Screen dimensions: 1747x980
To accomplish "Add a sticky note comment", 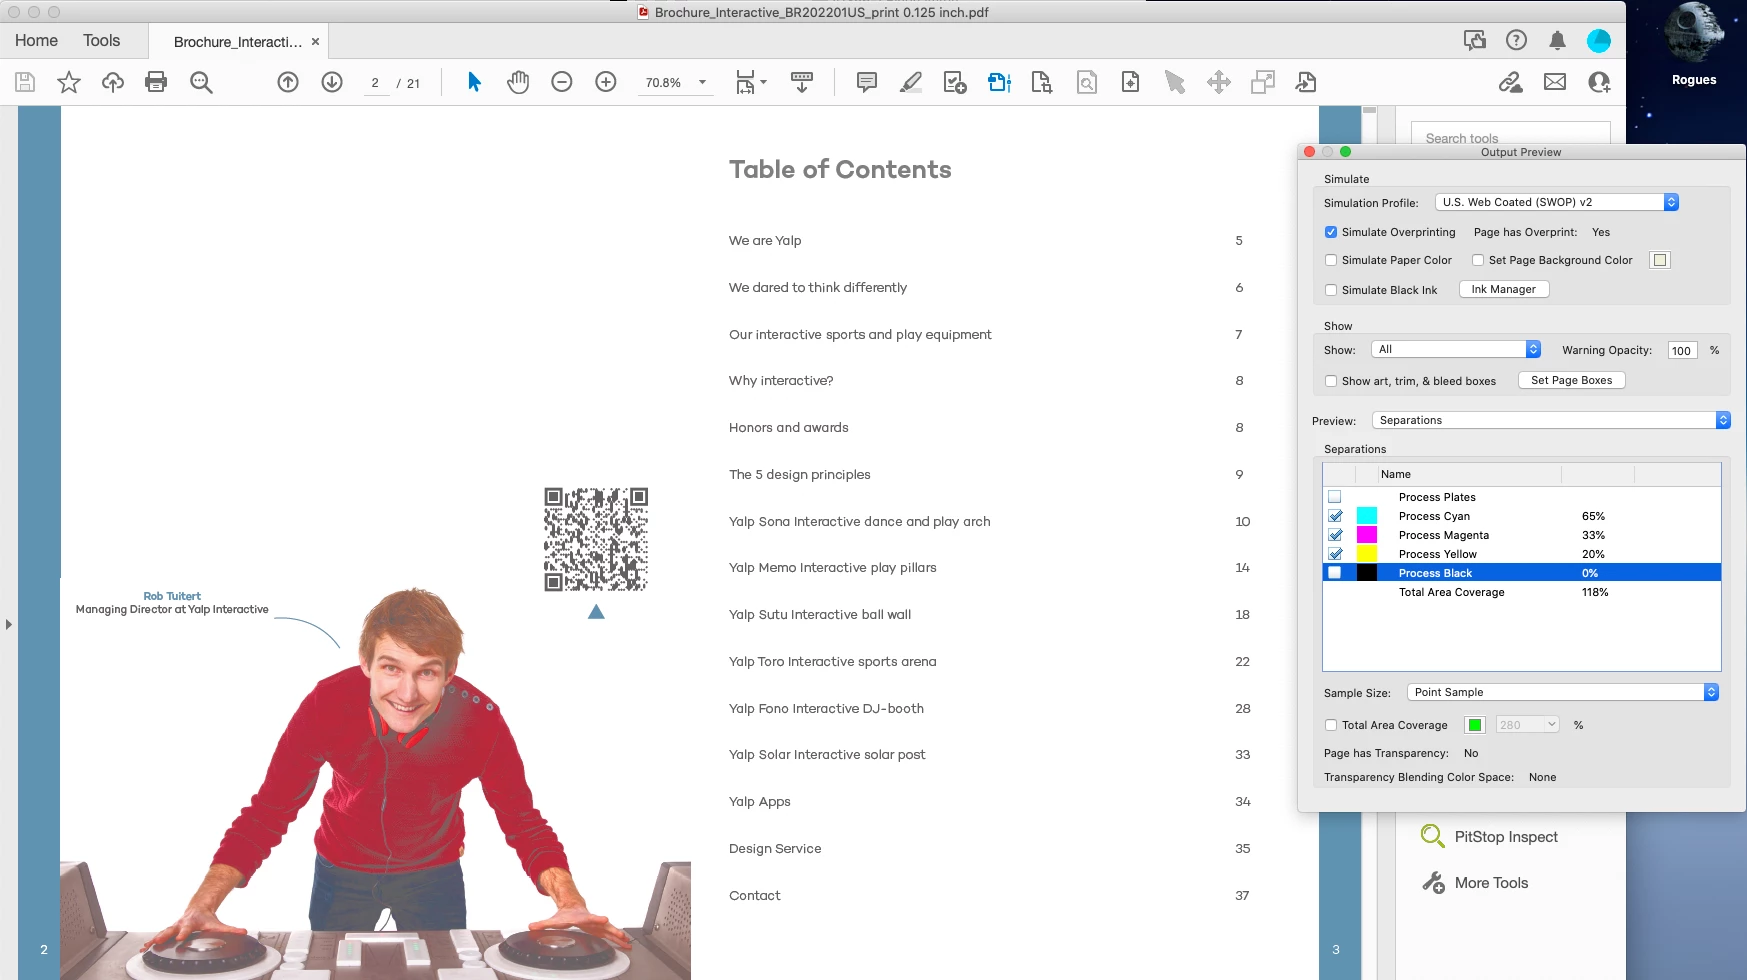I will point(867,82).
